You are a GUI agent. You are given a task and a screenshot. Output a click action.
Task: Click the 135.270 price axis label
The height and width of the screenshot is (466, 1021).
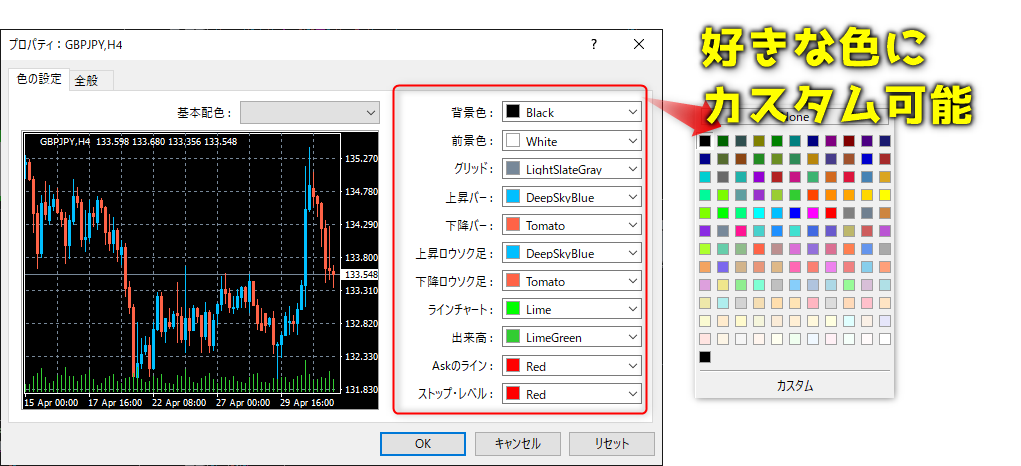click(362, 158)
